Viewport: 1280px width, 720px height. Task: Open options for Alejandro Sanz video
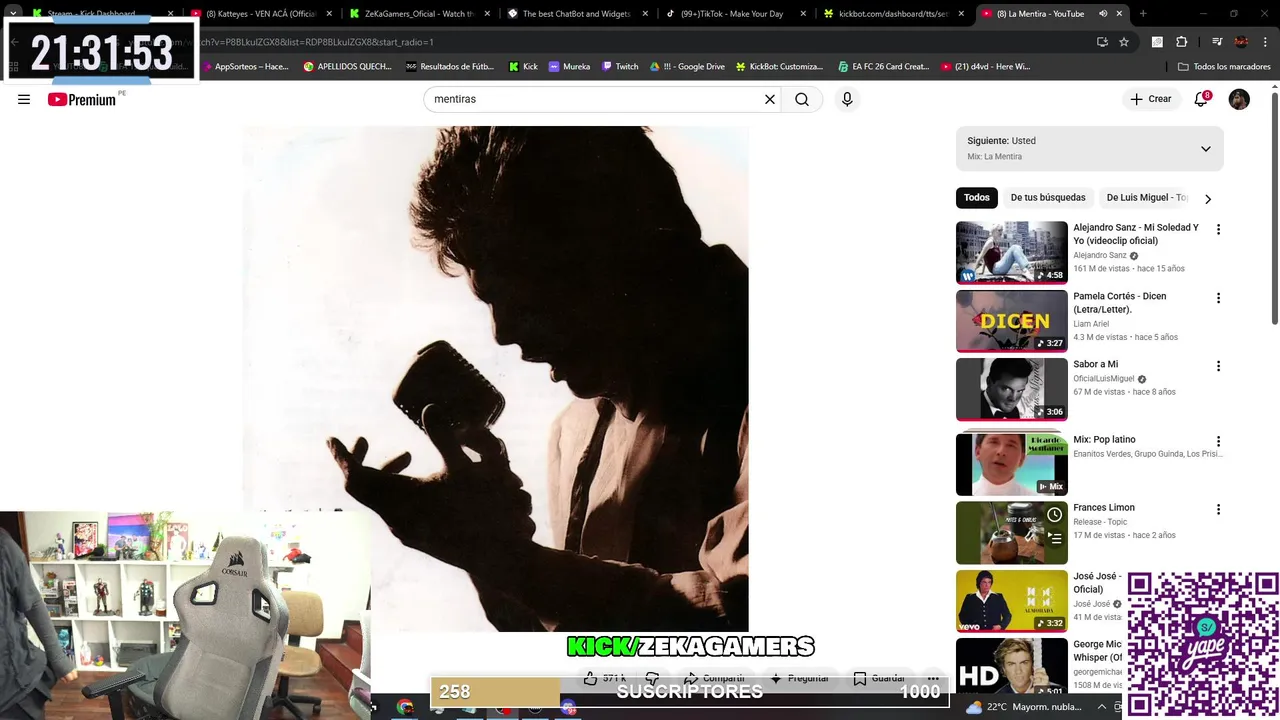tap(1218, 229)
